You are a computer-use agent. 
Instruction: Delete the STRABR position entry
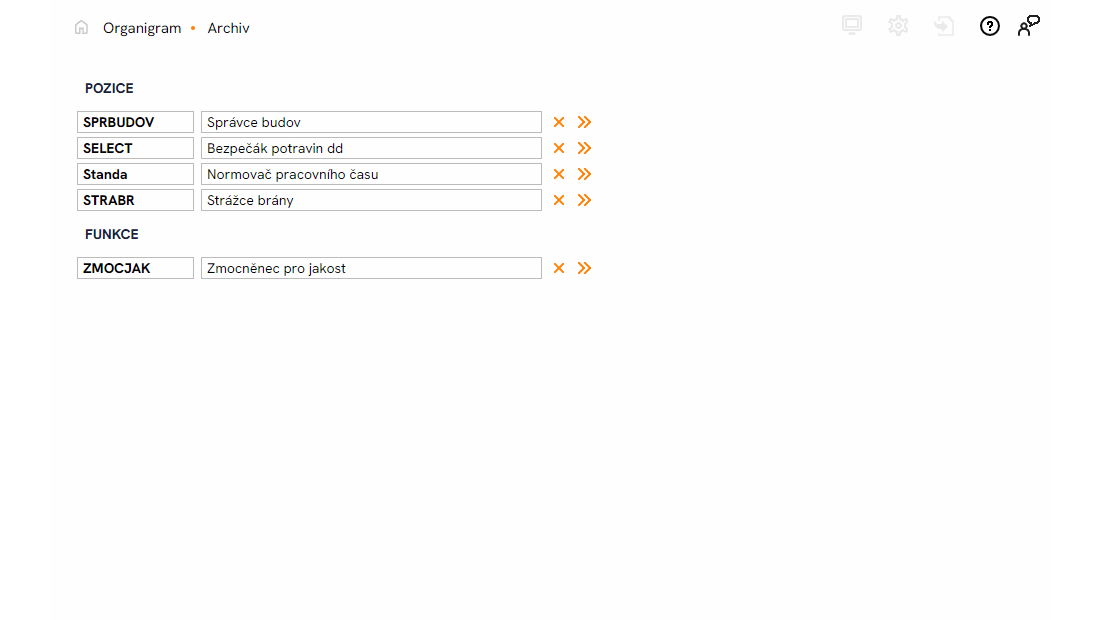click(559, 200)
